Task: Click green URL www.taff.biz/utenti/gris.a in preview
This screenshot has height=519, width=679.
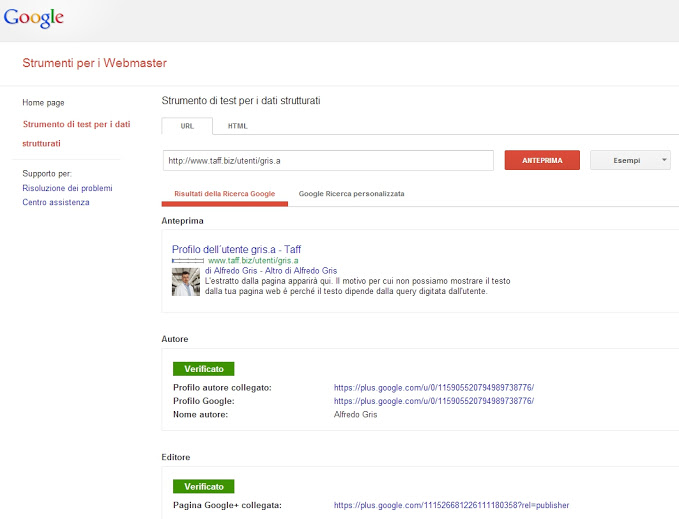Action: 253,261
